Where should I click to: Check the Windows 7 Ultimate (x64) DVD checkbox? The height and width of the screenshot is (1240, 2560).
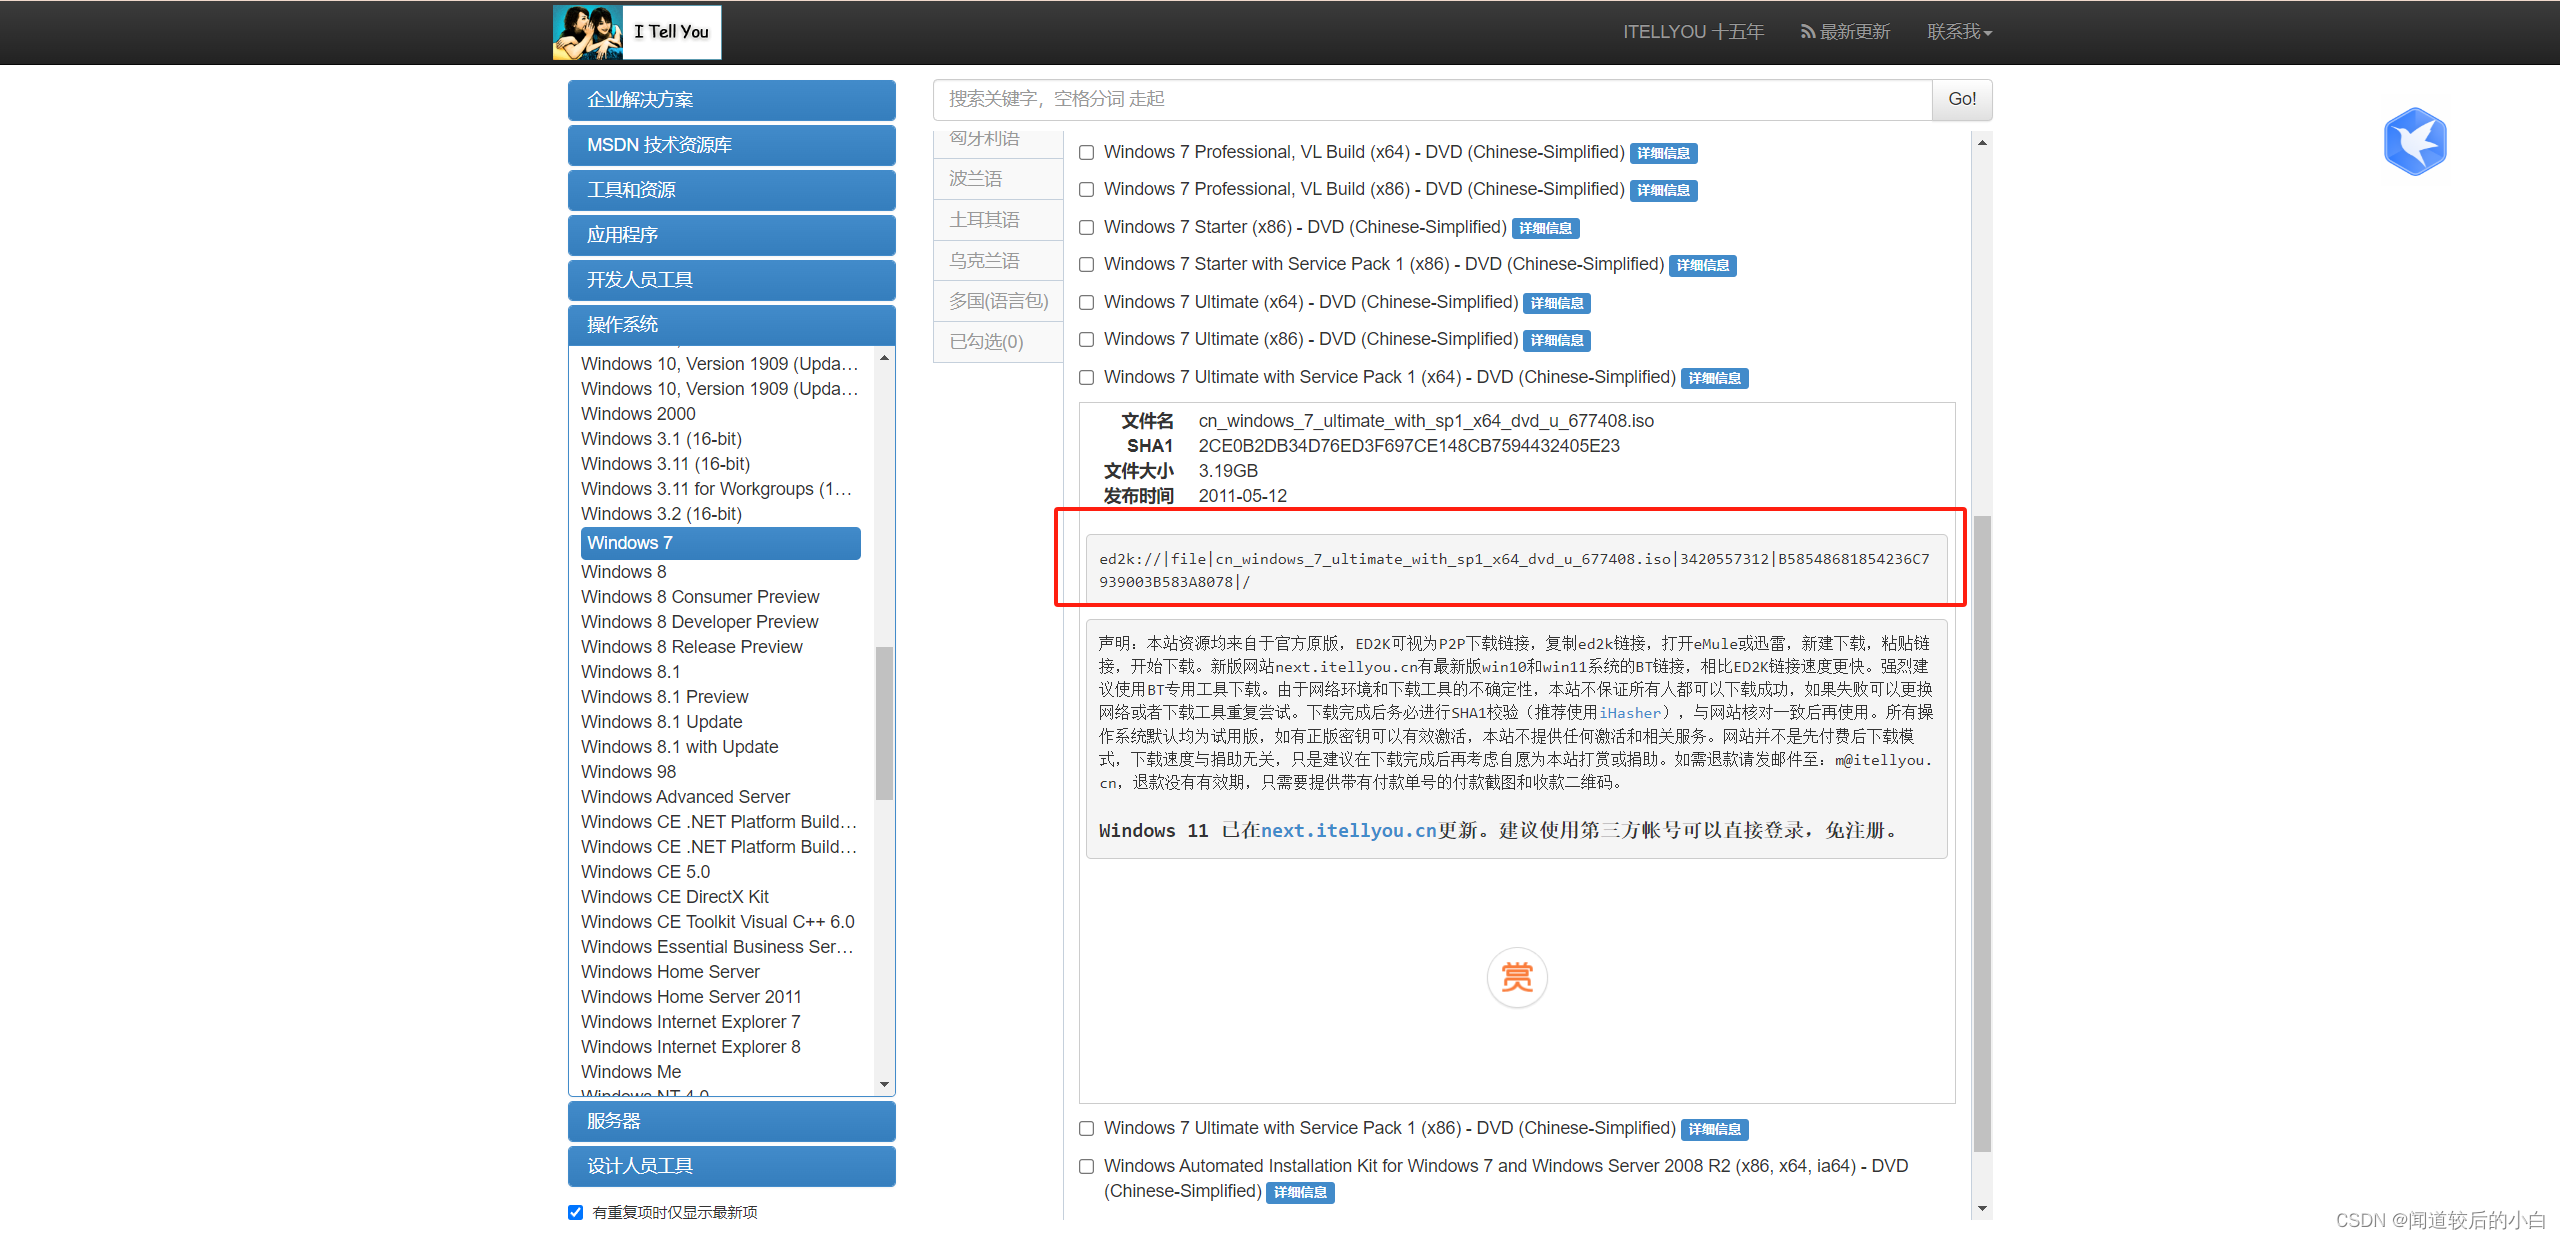click(1086, 302)
